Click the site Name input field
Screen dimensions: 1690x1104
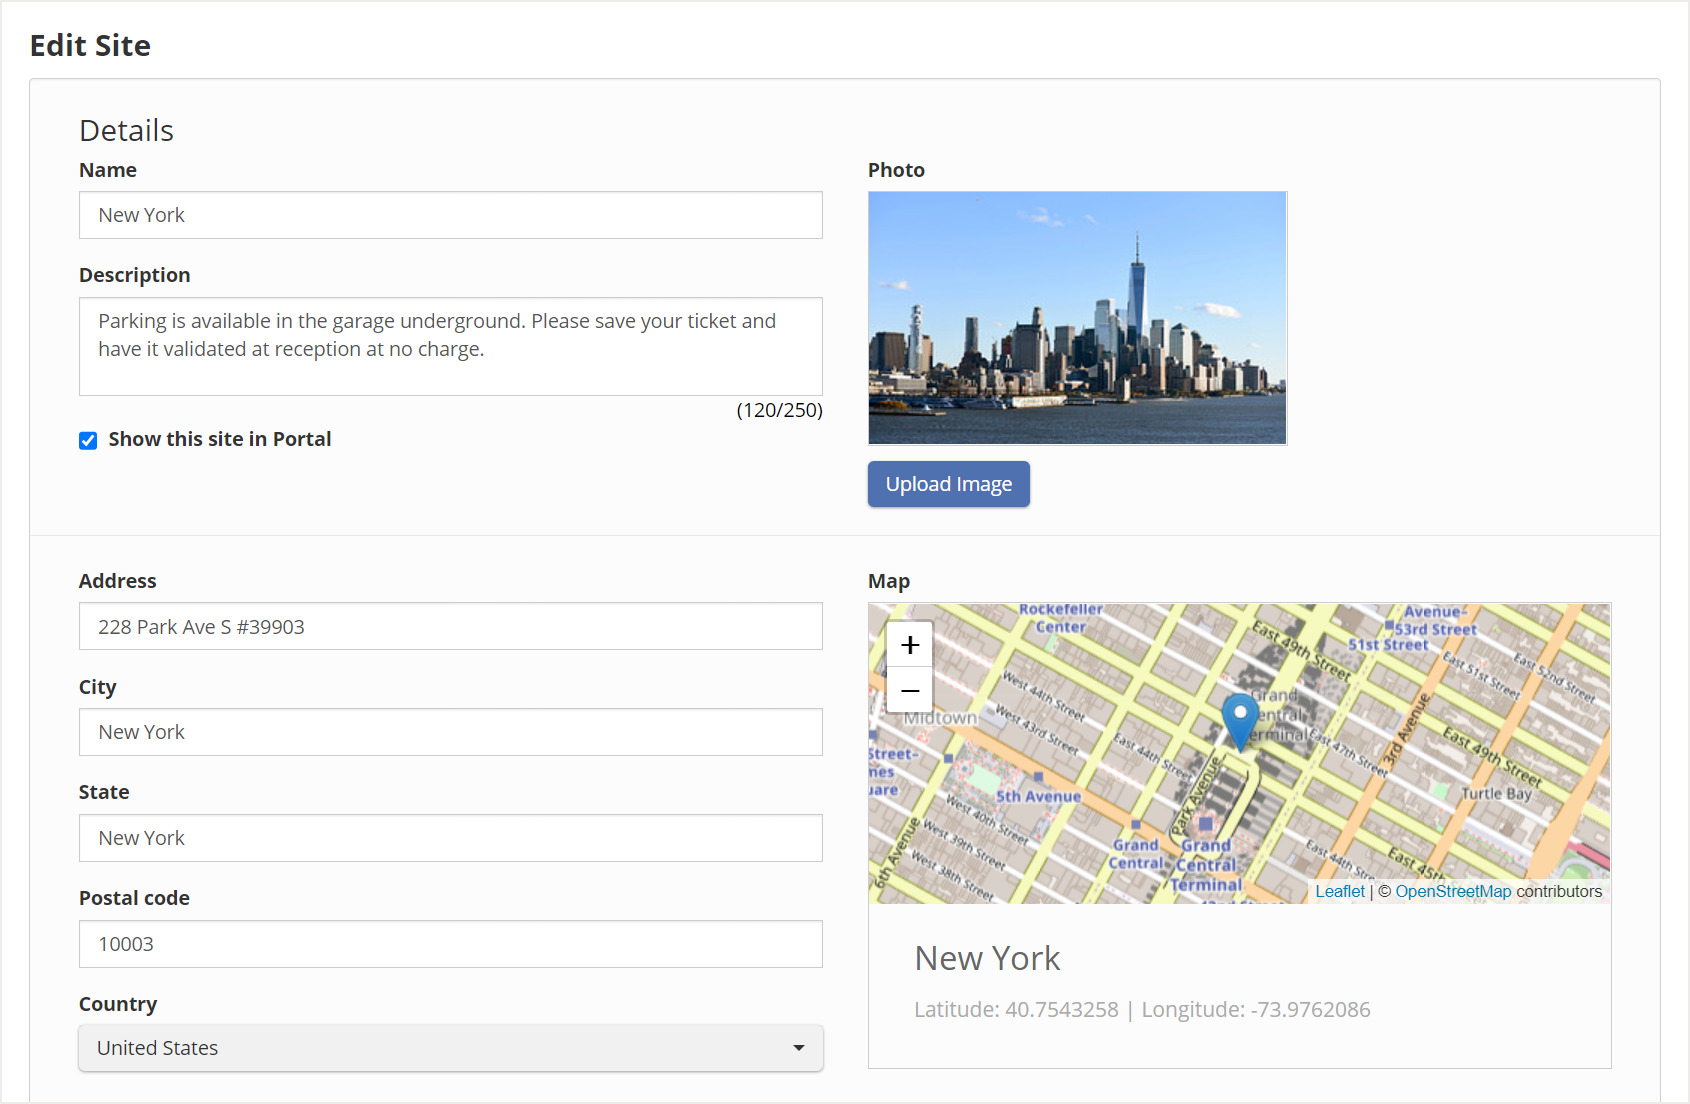[x=450, y=215]
